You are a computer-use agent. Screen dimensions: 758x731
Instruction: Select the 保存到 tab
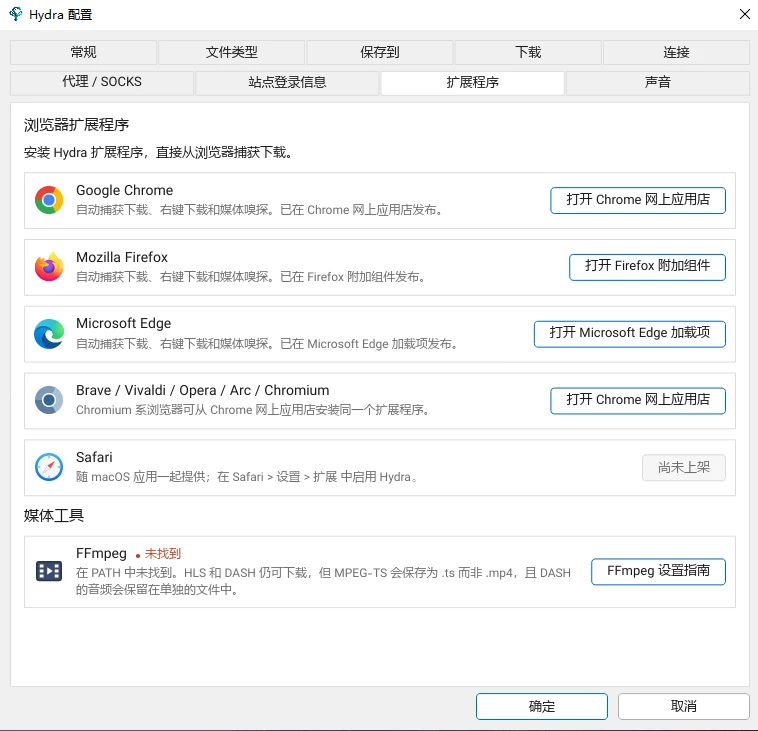click(x=380, y=52)
